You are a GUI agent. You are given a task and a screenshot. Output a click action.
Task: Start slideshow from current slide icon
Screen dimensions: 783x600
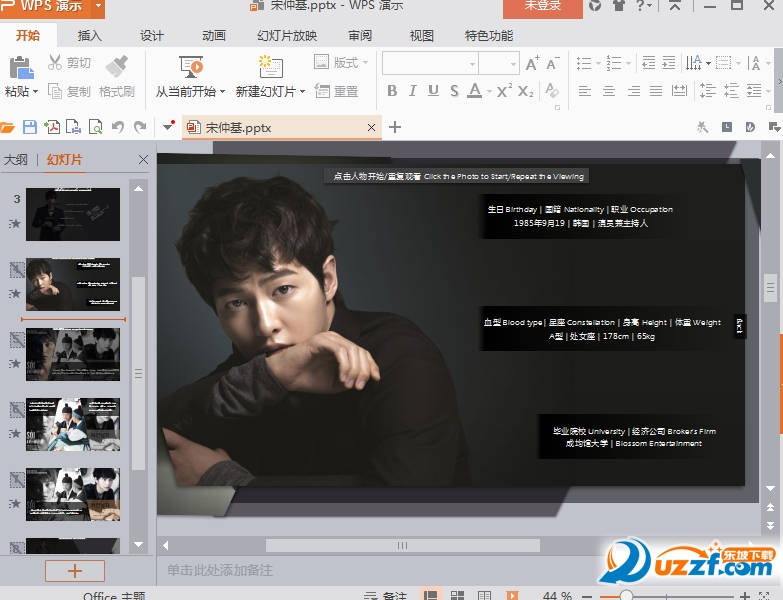click(191, 67)
